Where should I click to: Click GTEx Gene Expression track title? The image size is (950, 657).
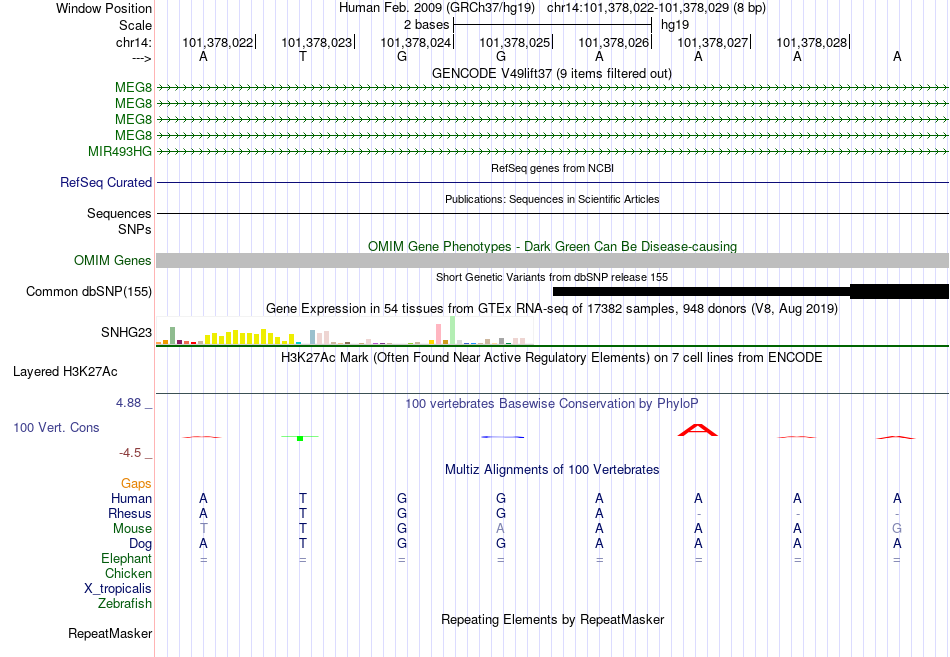click(x=552, y=308)
